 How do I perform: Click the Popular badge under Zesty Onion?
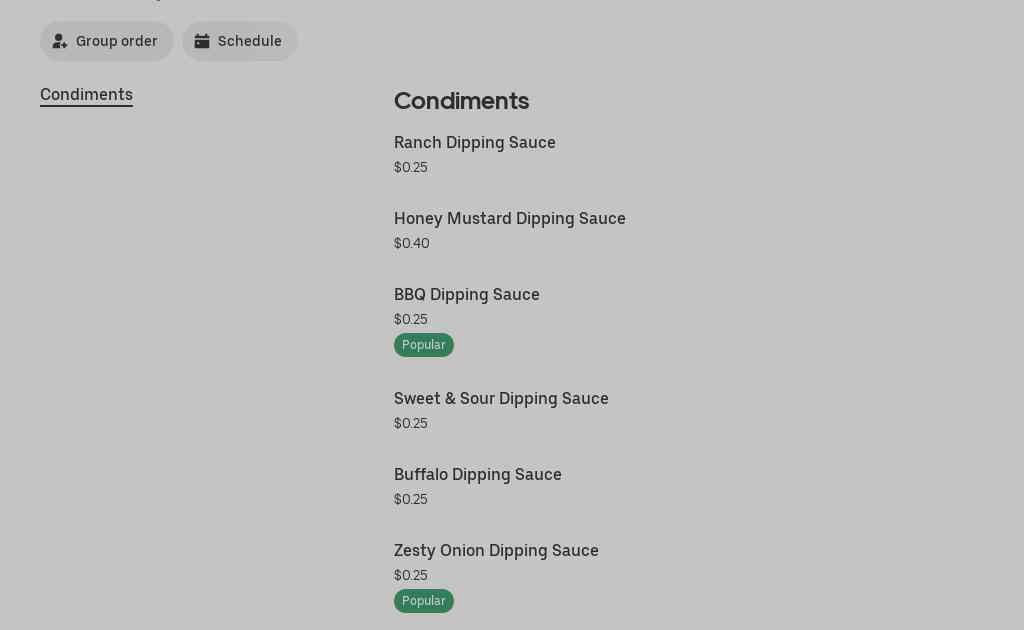424,601
